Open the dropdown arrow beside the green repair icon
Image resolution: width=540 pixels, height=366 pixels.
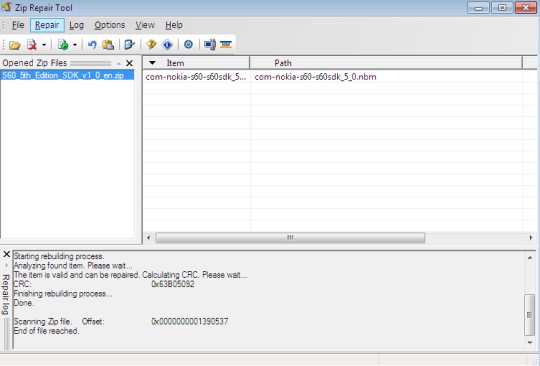pyautogui.click(x=75, y=45)
